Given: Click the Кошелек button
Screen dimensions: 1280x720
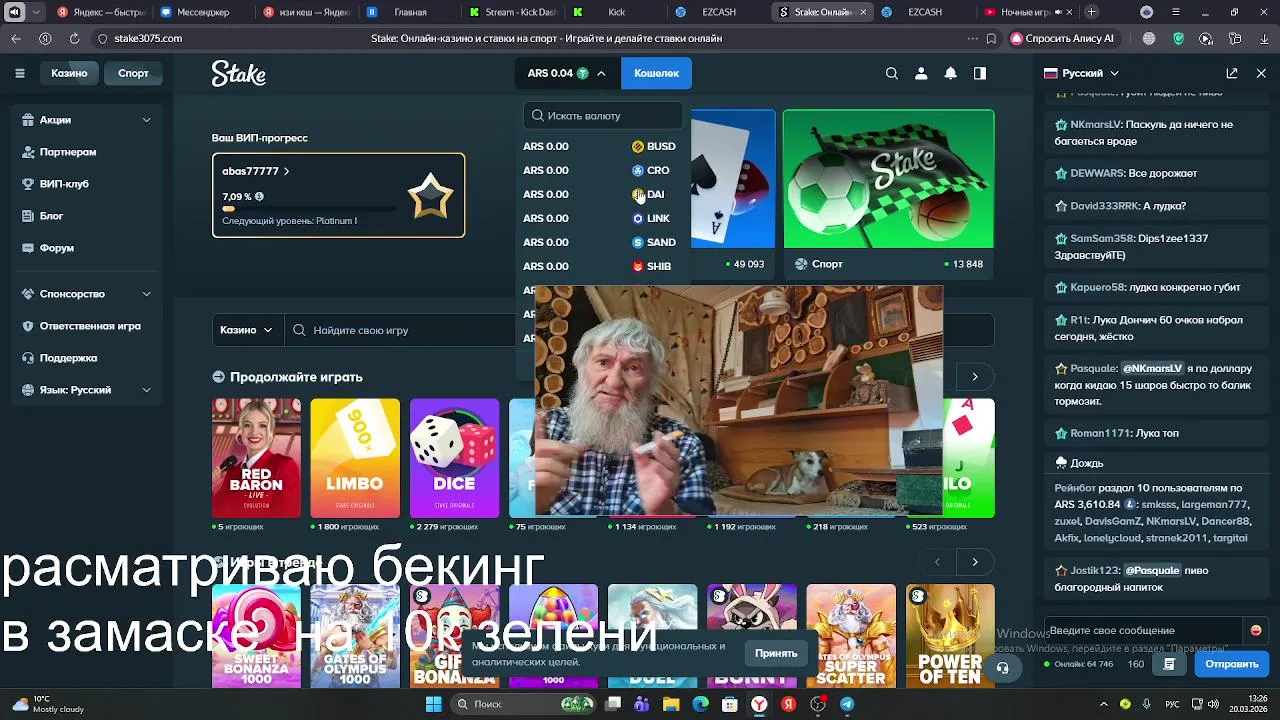Looking at the screenshot, I should point(656,73).
